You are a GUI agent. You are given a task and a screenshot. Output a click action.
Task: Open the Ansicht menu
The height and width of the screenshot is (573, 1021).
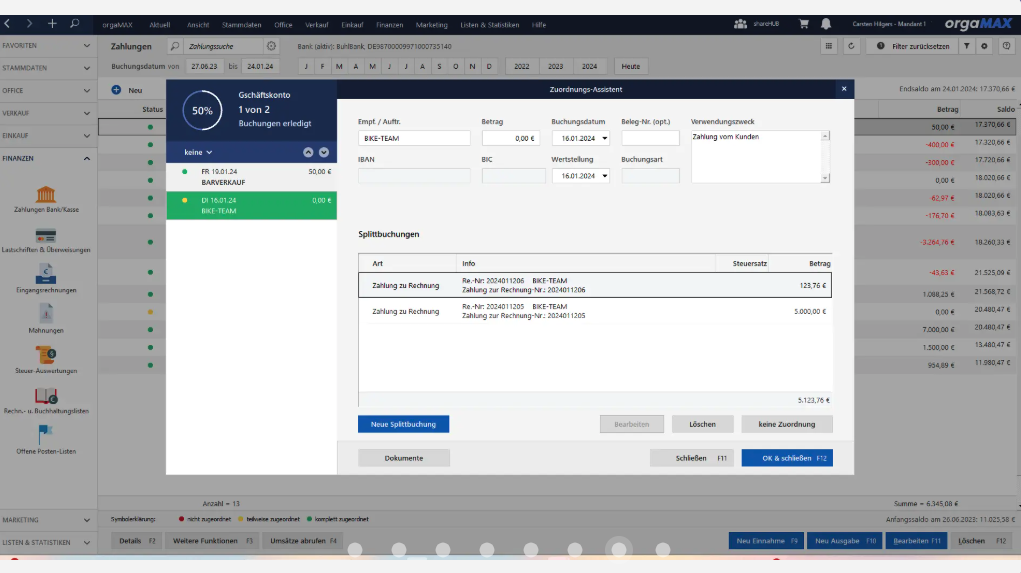pyautogui.click(x=198, y=25)
